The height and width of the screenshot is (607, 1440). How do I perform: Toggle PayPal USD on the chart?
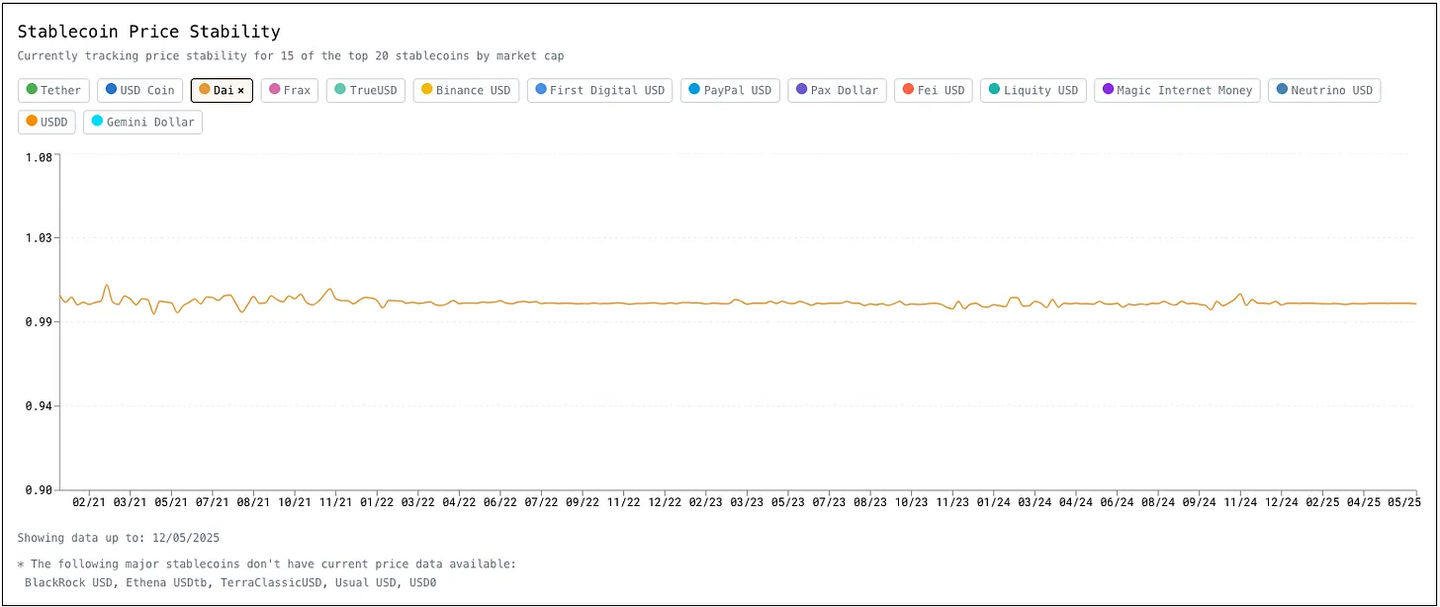(730, 90)
